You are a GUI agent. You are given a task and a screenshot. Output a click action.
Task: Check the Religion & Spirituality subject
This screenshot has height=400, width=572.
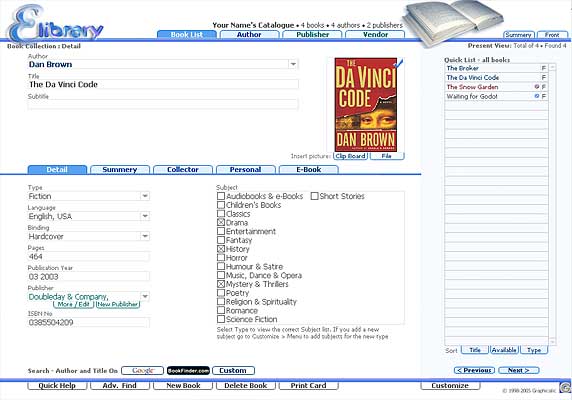point(221,302)
